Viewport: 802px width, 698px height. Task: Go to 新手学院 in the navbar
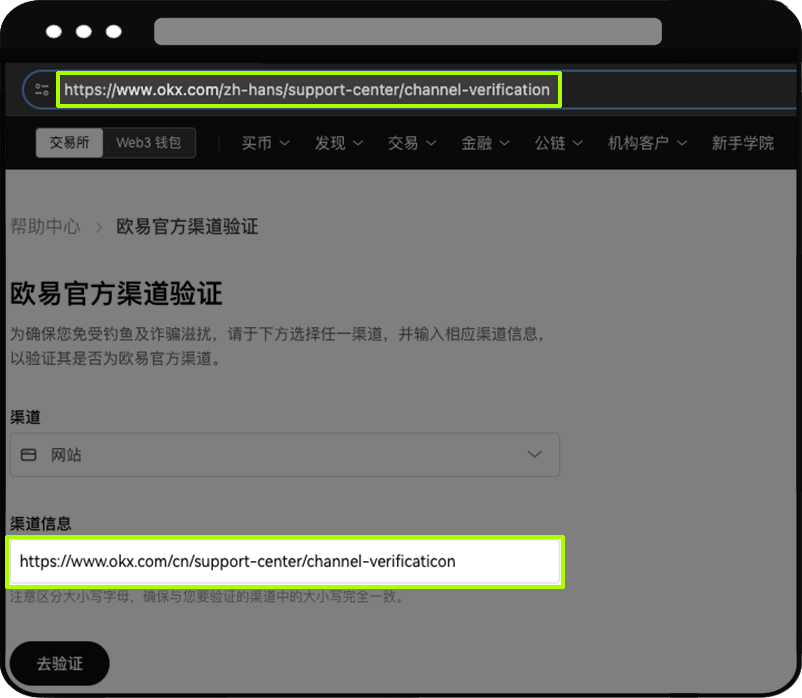742,143
